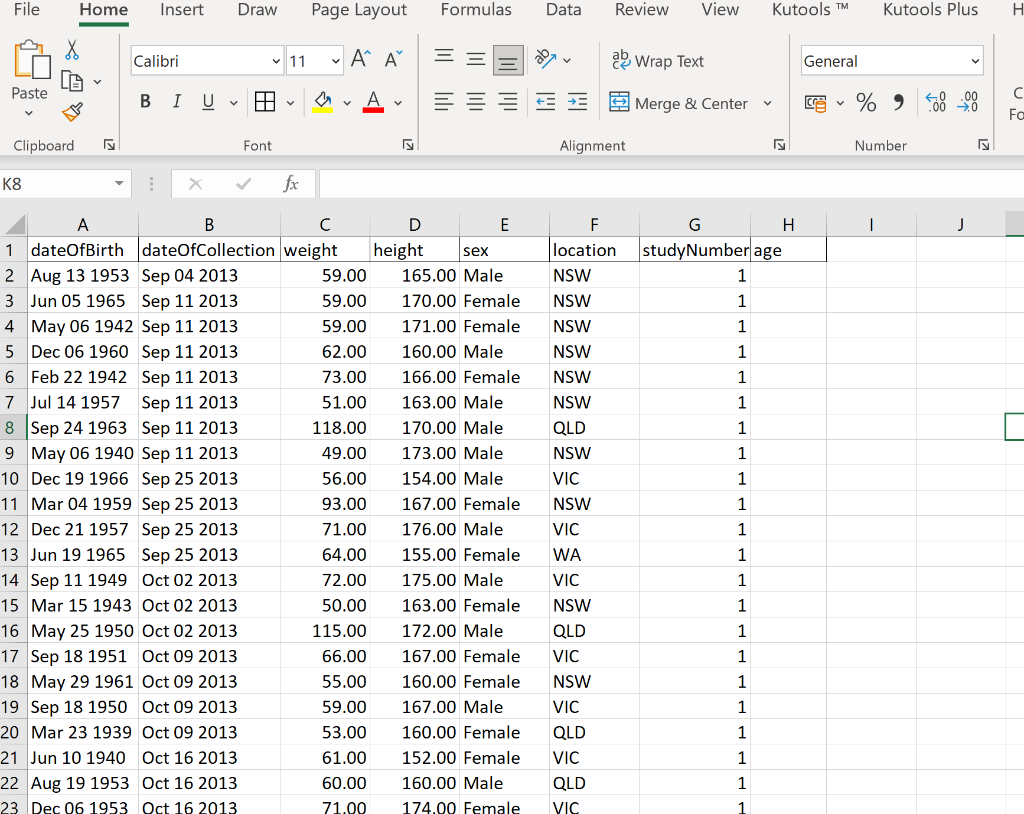The image size is (1024, 814).
Task: Expand font color palette arrow
Action: (398, 103)
